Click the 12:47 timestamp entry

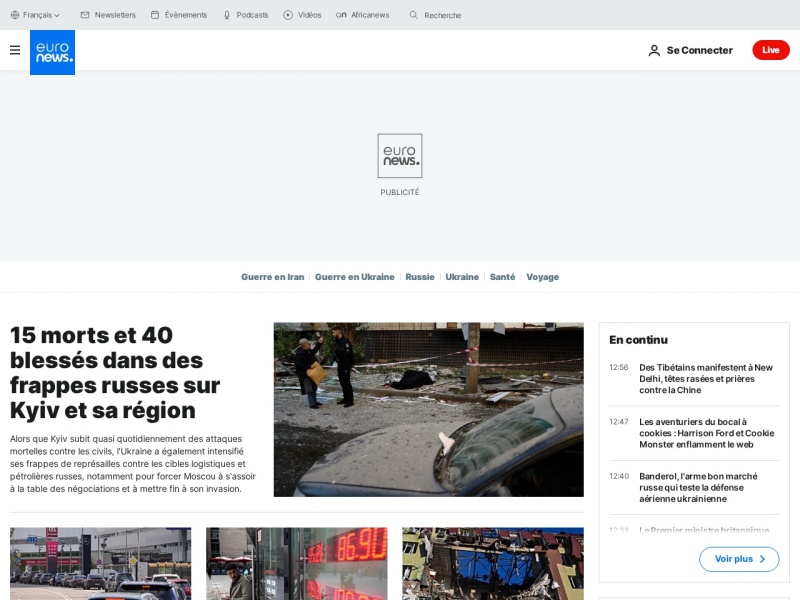pyautogui.click(x=618, y=422)
